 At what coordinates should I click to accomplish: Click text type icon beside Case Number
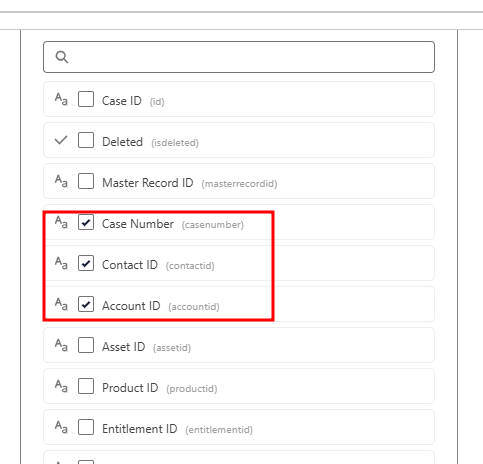point(61,222)
